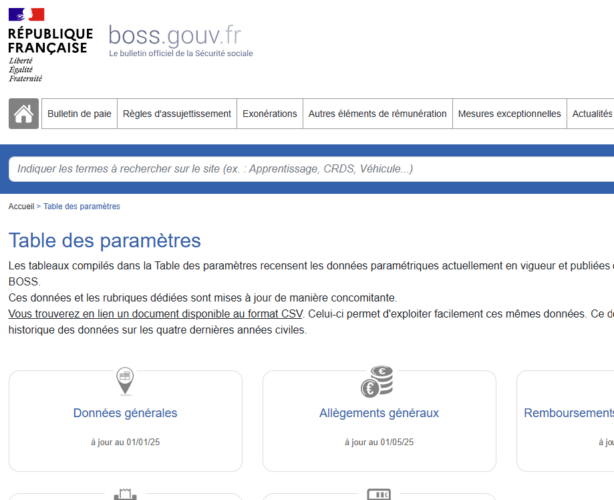
Task: Open the République Française logo
Action: click(x=51, y=45)
